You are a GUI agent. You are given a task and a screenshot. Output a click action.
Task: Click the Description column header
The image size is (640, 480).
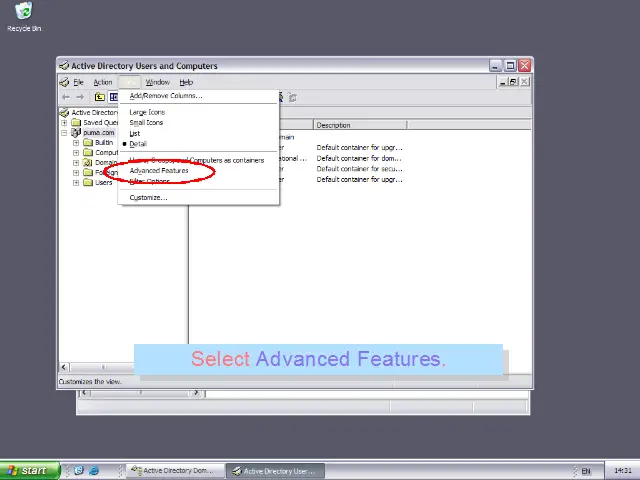(360, 125)
